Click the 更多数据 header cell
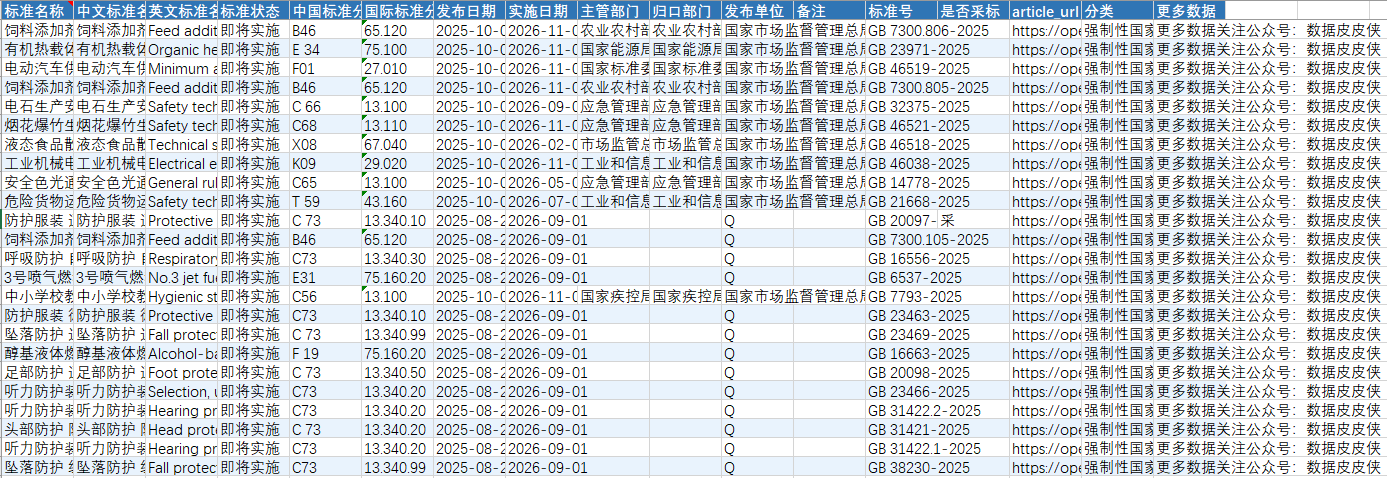Image resolution: width=1387 pixels, height=478 pixels. click(1190, 11)
